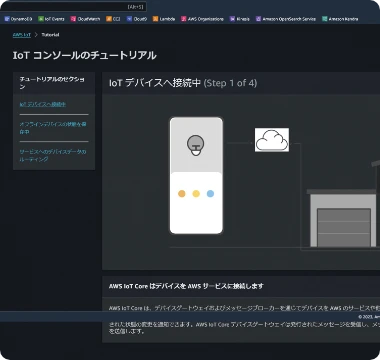Open the Amazon OpenSearch Service shortcut icon
This screenshot has width=380, height=360.
point(258,19)
